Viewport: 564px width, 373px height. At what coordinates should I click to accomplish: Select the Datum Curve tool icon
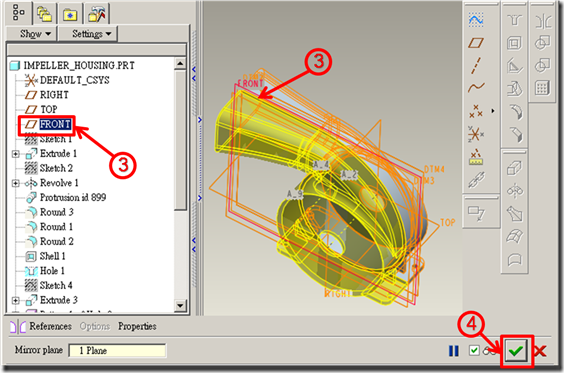tap(476, 87)
